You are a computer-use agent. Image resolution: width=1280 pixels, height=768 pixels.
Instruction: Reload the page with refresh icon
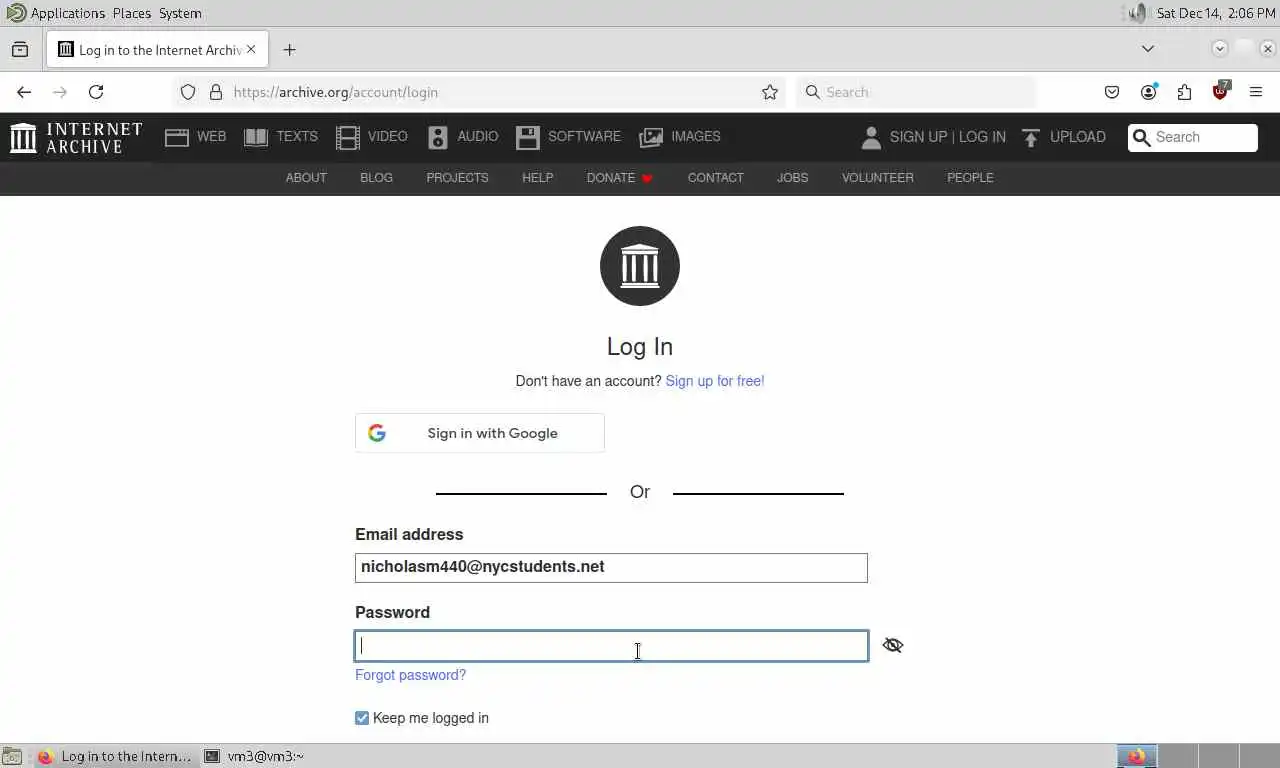tap(96, 92)
